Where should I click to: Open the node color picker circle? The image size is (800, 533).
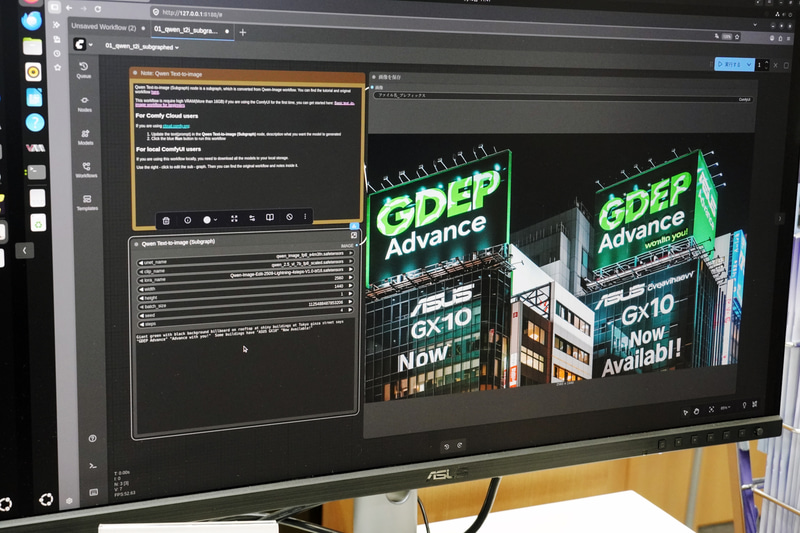(207, 219)
